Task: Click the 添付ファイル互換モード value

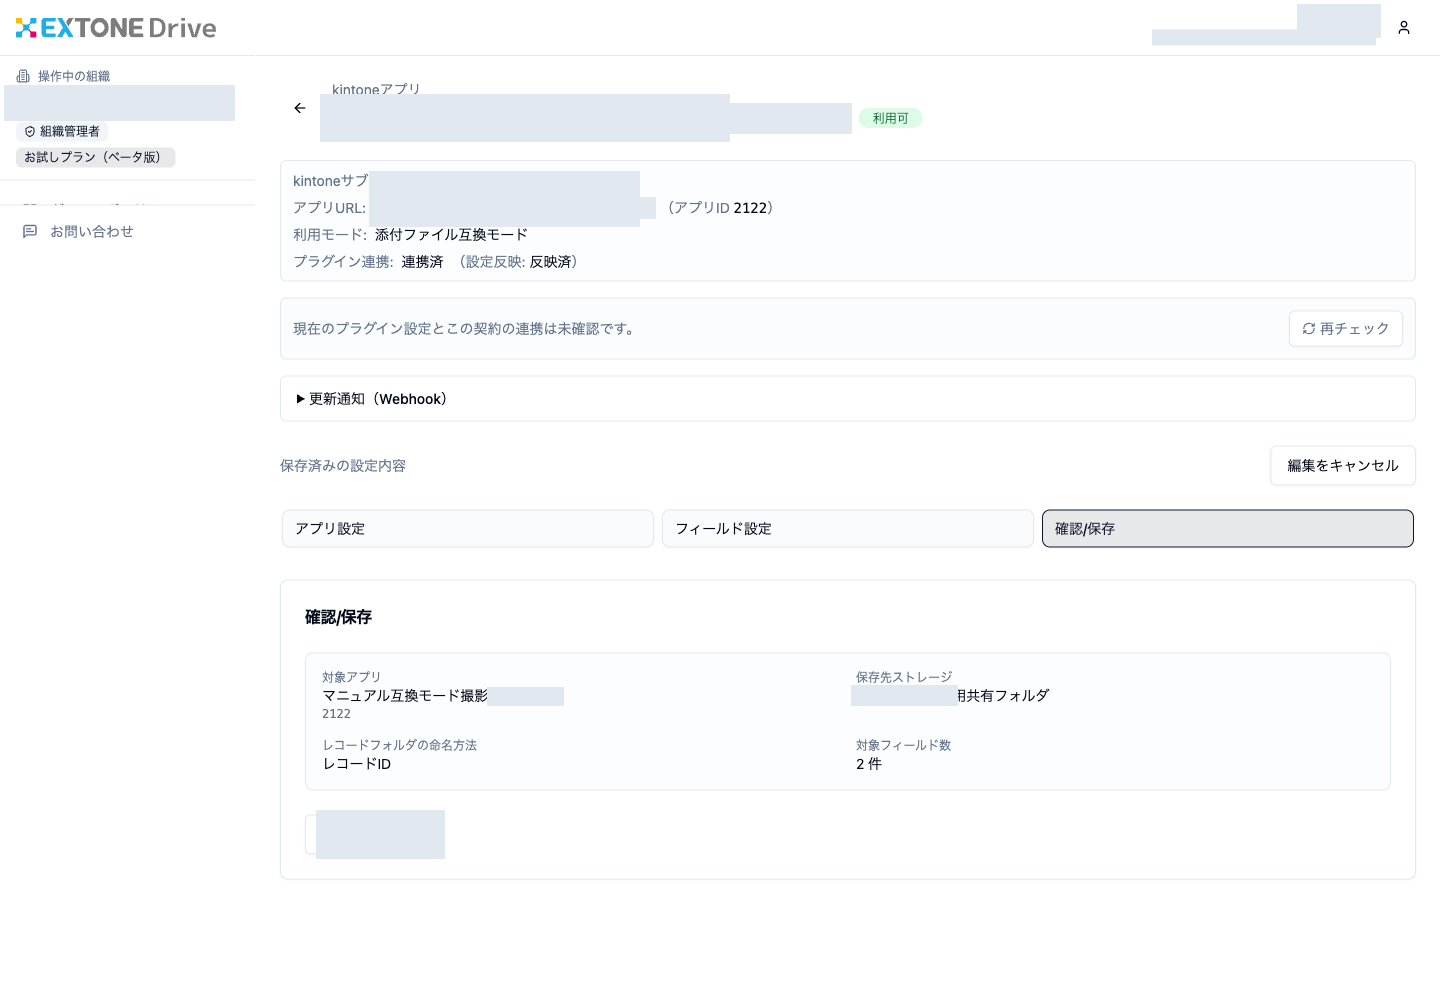Action: 451,235
